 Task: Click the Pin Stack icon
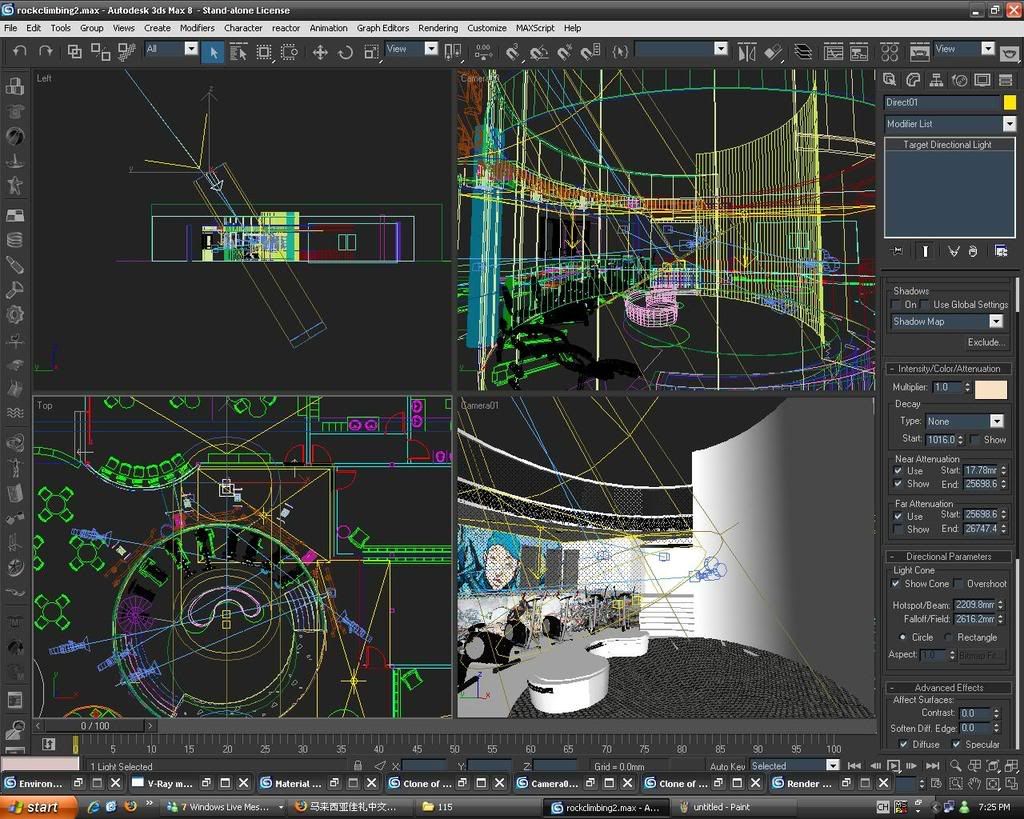(897, 251)
